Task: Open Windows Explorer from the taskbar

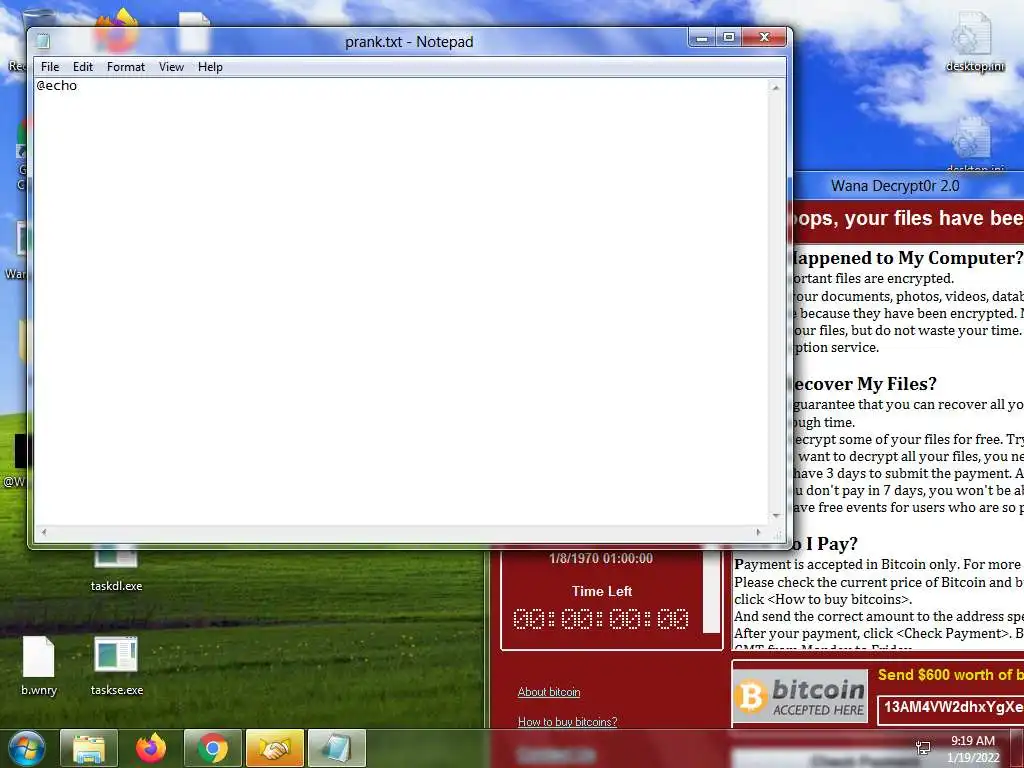Action: tap(89, 748)
